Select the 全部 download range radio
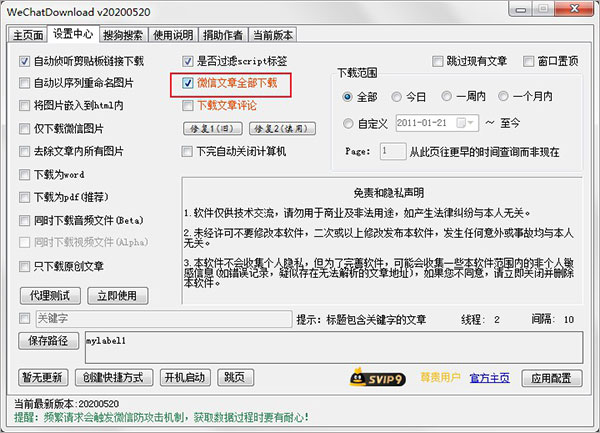Image resolution: width=600 pixels, height=433 pixels. pos(347,97)
